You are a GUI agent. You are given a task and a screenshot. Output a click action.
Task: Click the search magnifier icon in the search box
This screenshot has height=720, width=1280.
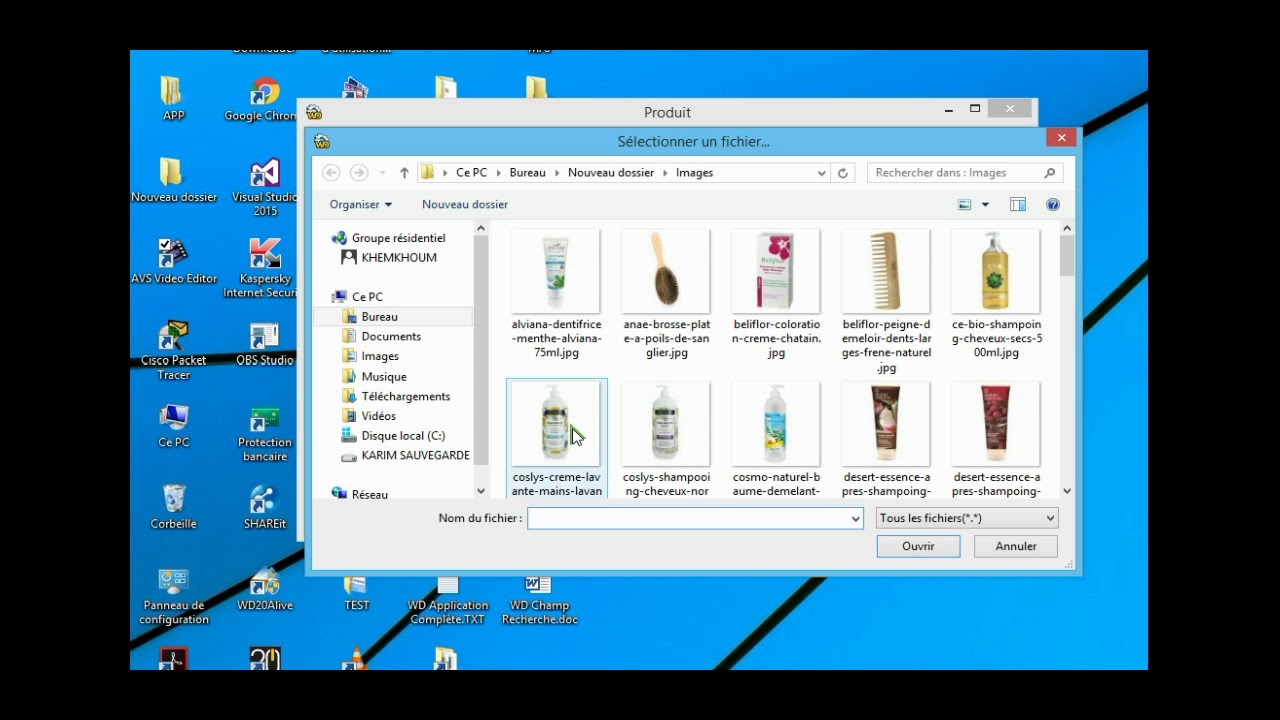[1049, 173]
